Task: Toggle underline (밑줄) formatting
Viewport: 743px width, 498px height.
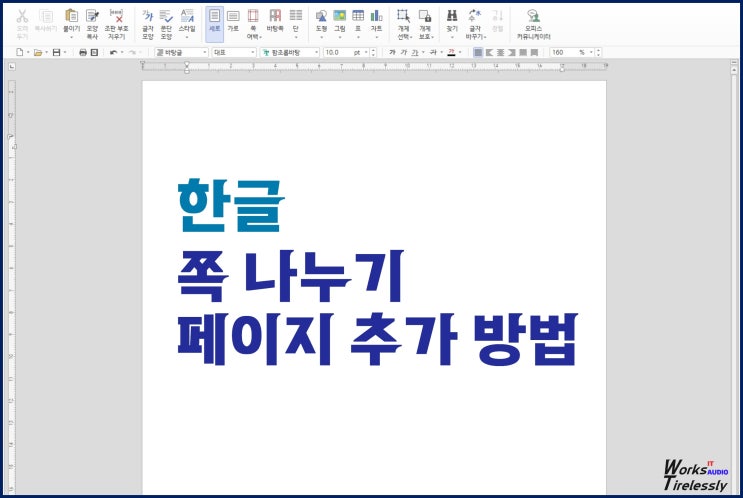Action: click(415, 52)
